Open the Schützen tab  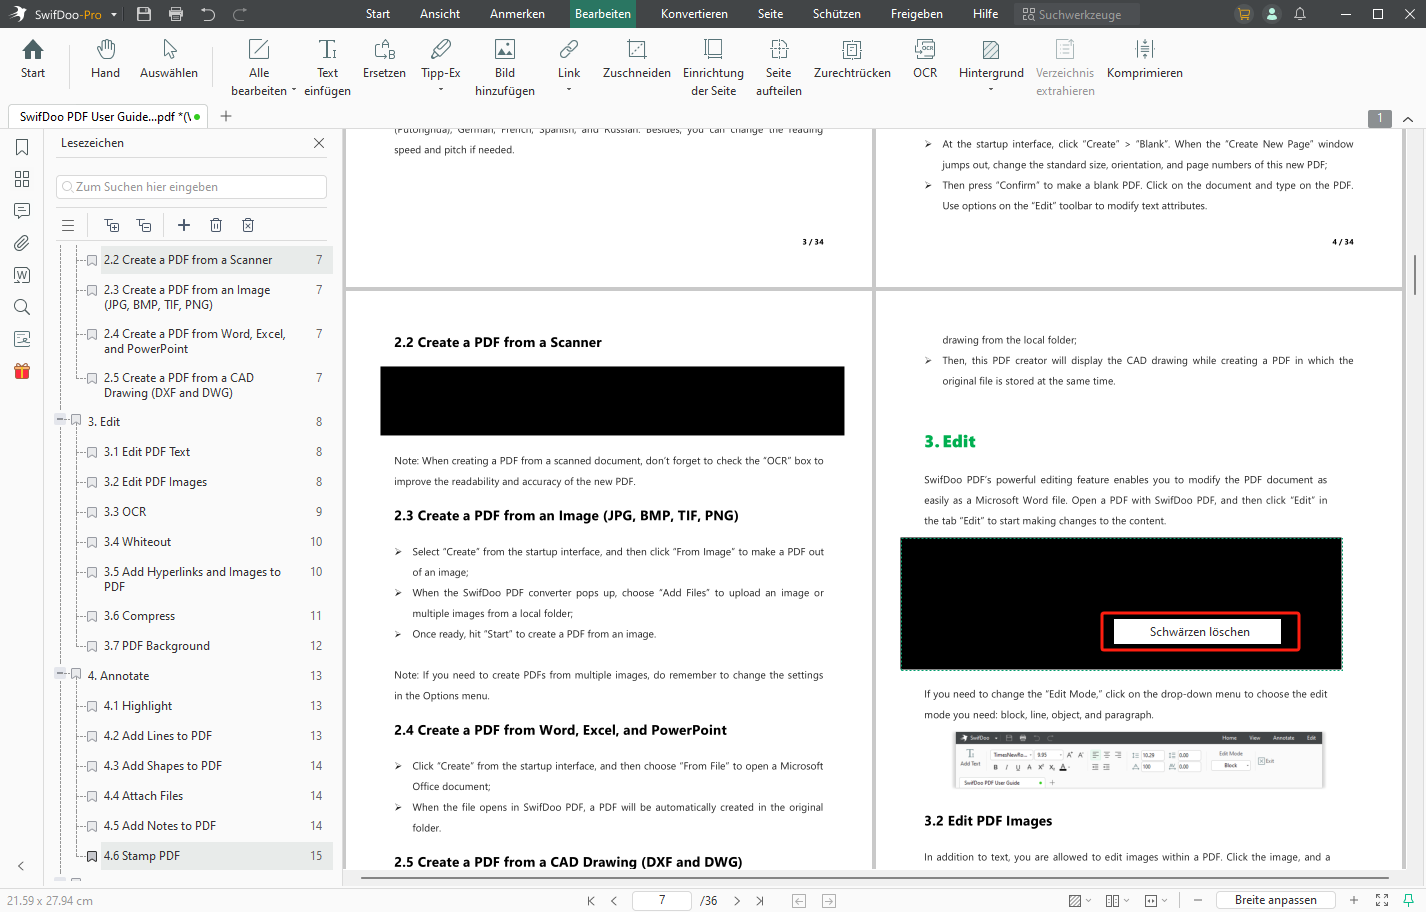tap(836, 14)
